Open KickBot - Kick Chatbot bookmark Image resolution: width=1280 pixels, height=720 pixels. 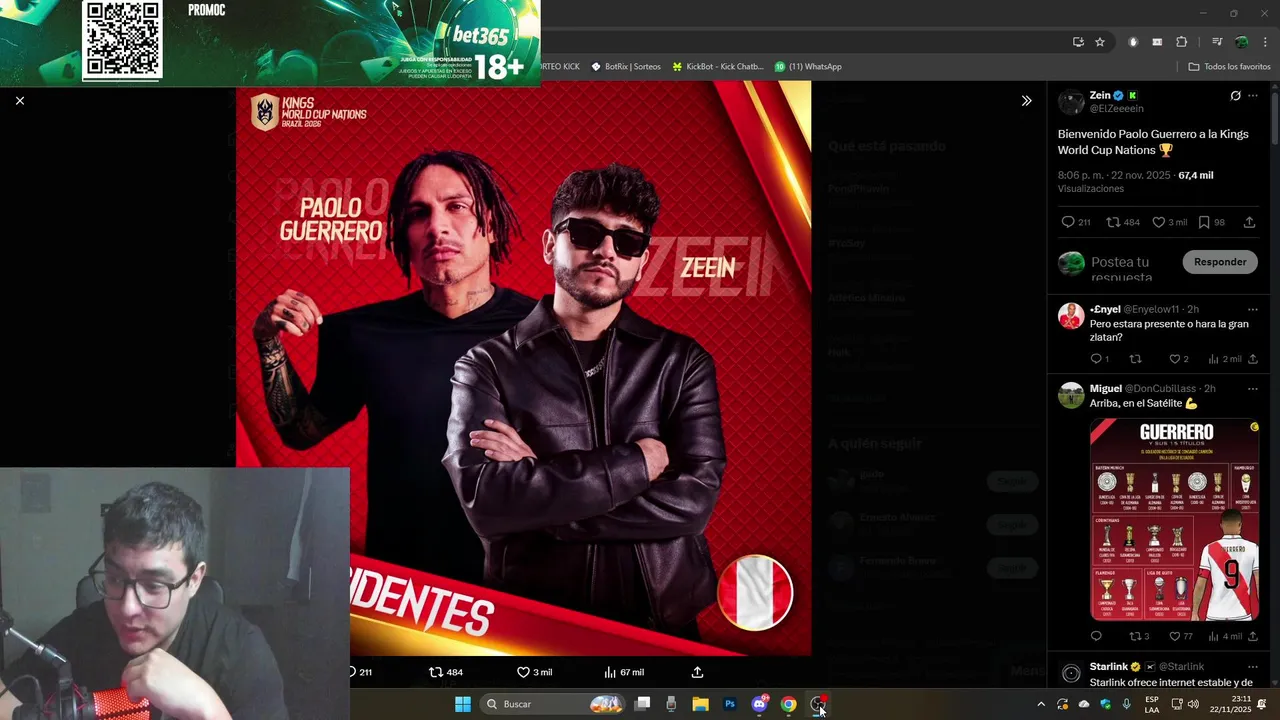pyautogui.click(x=718, y=66)
